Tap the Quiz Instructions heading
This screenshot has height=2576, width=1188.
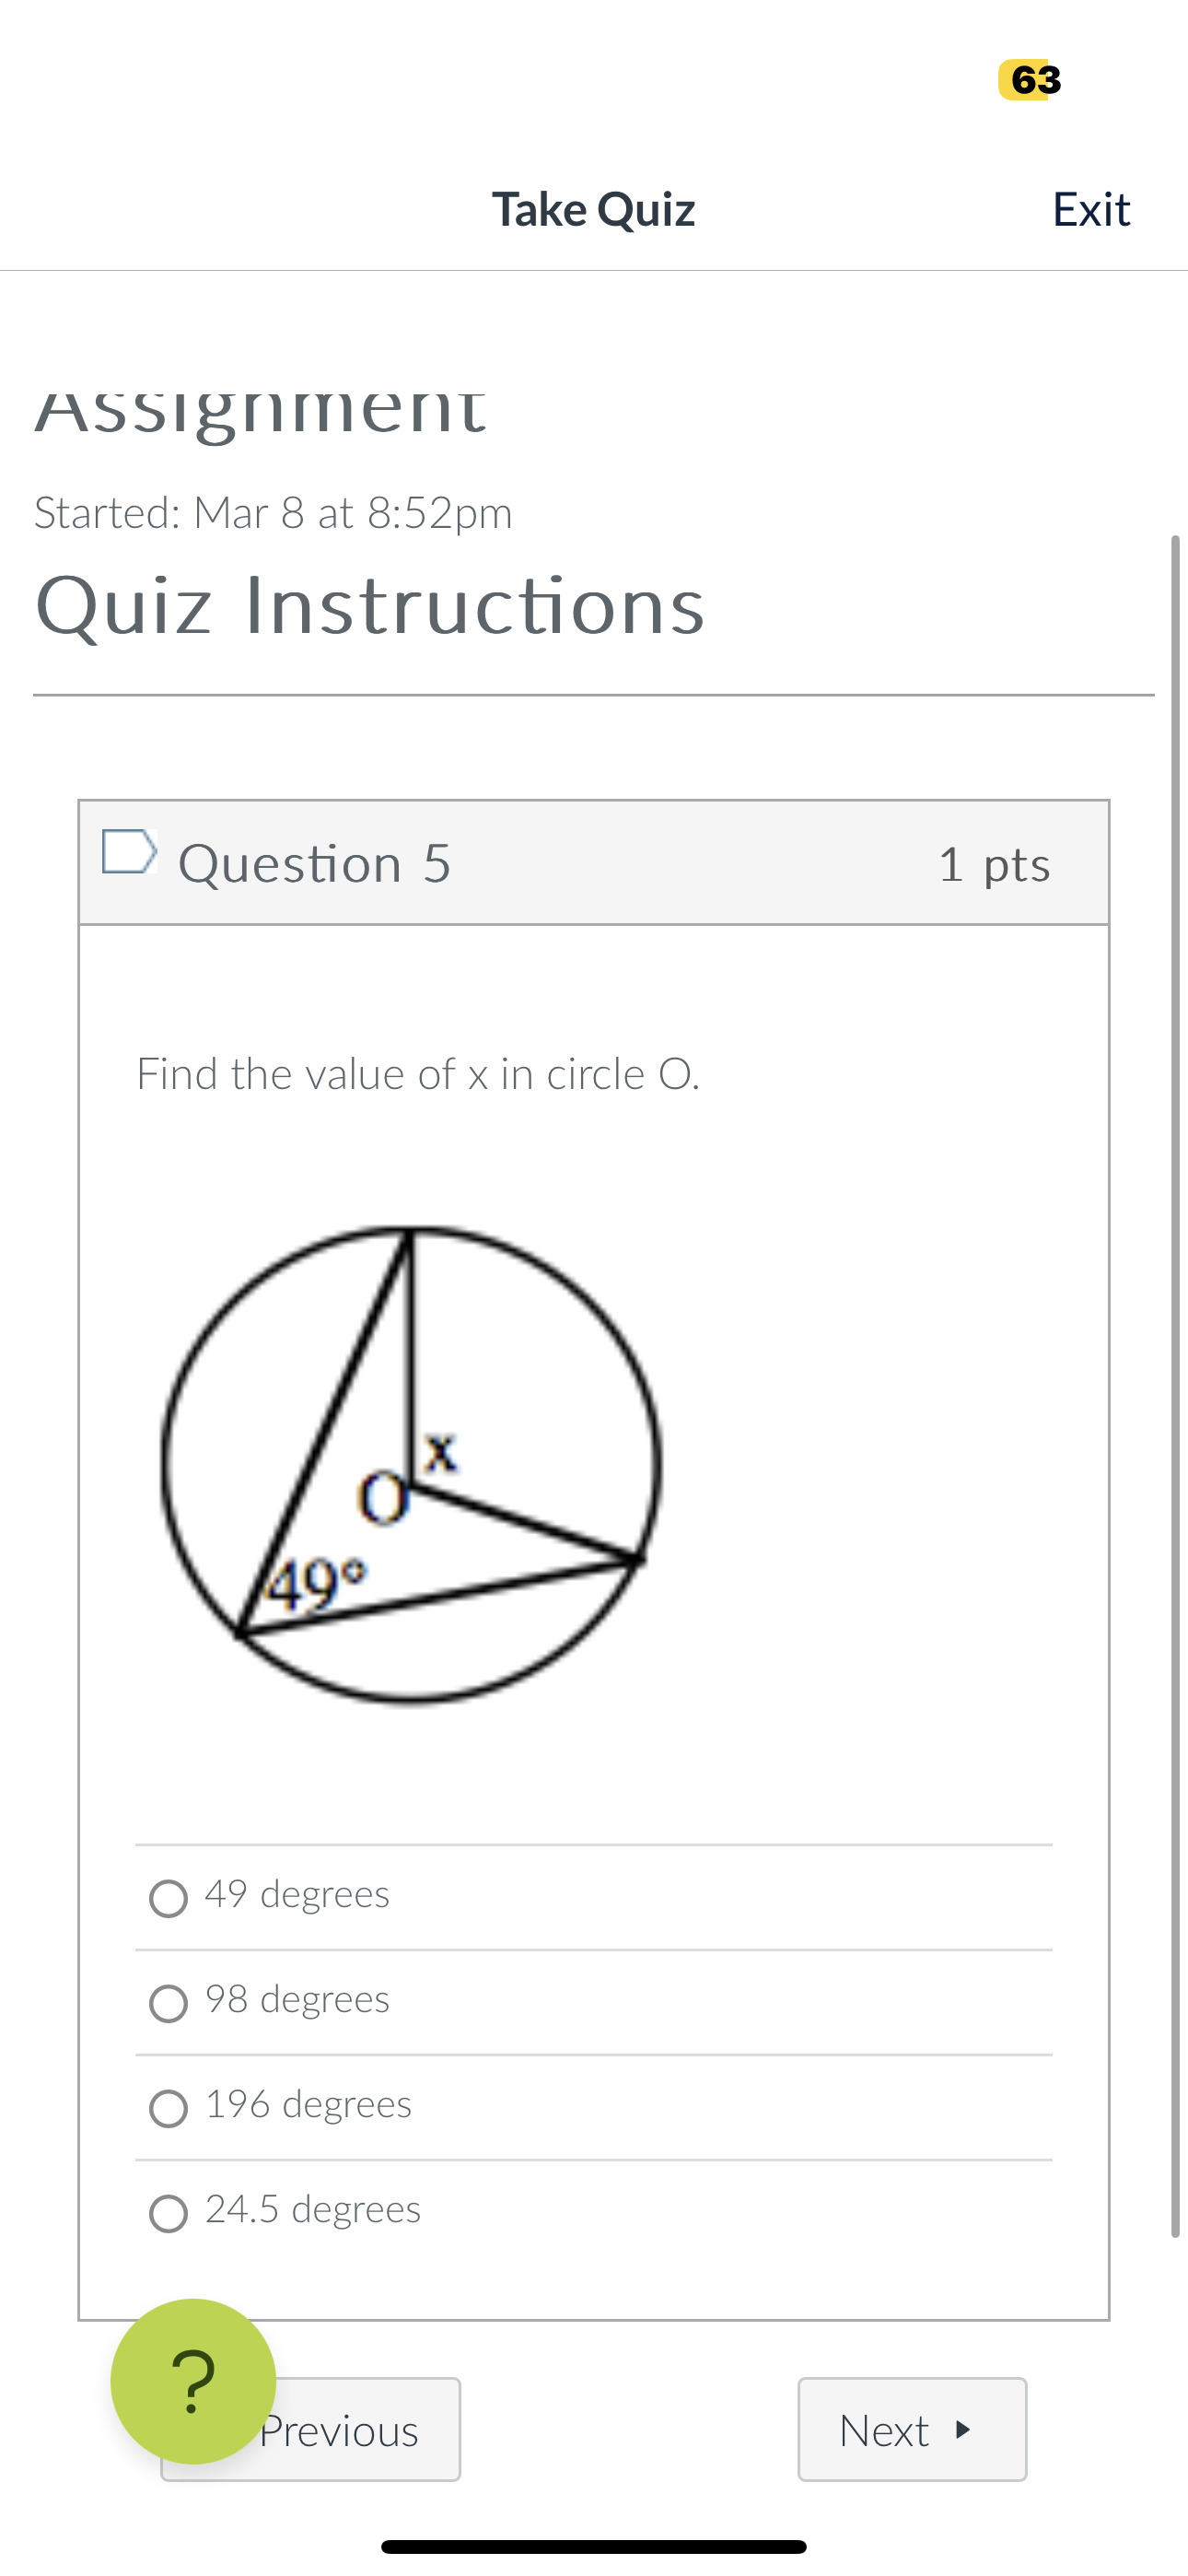point(370,607)
